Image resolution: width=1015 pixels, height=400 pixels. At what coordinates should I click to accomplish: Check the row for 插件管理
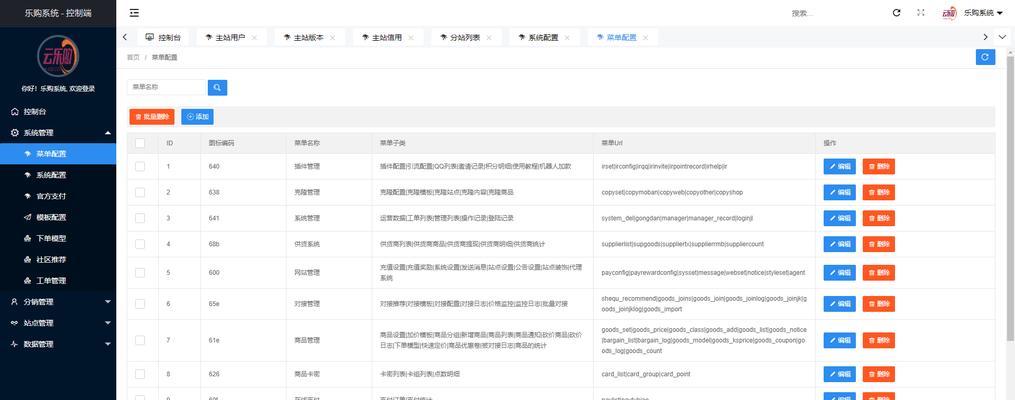(x=140, y=166)
